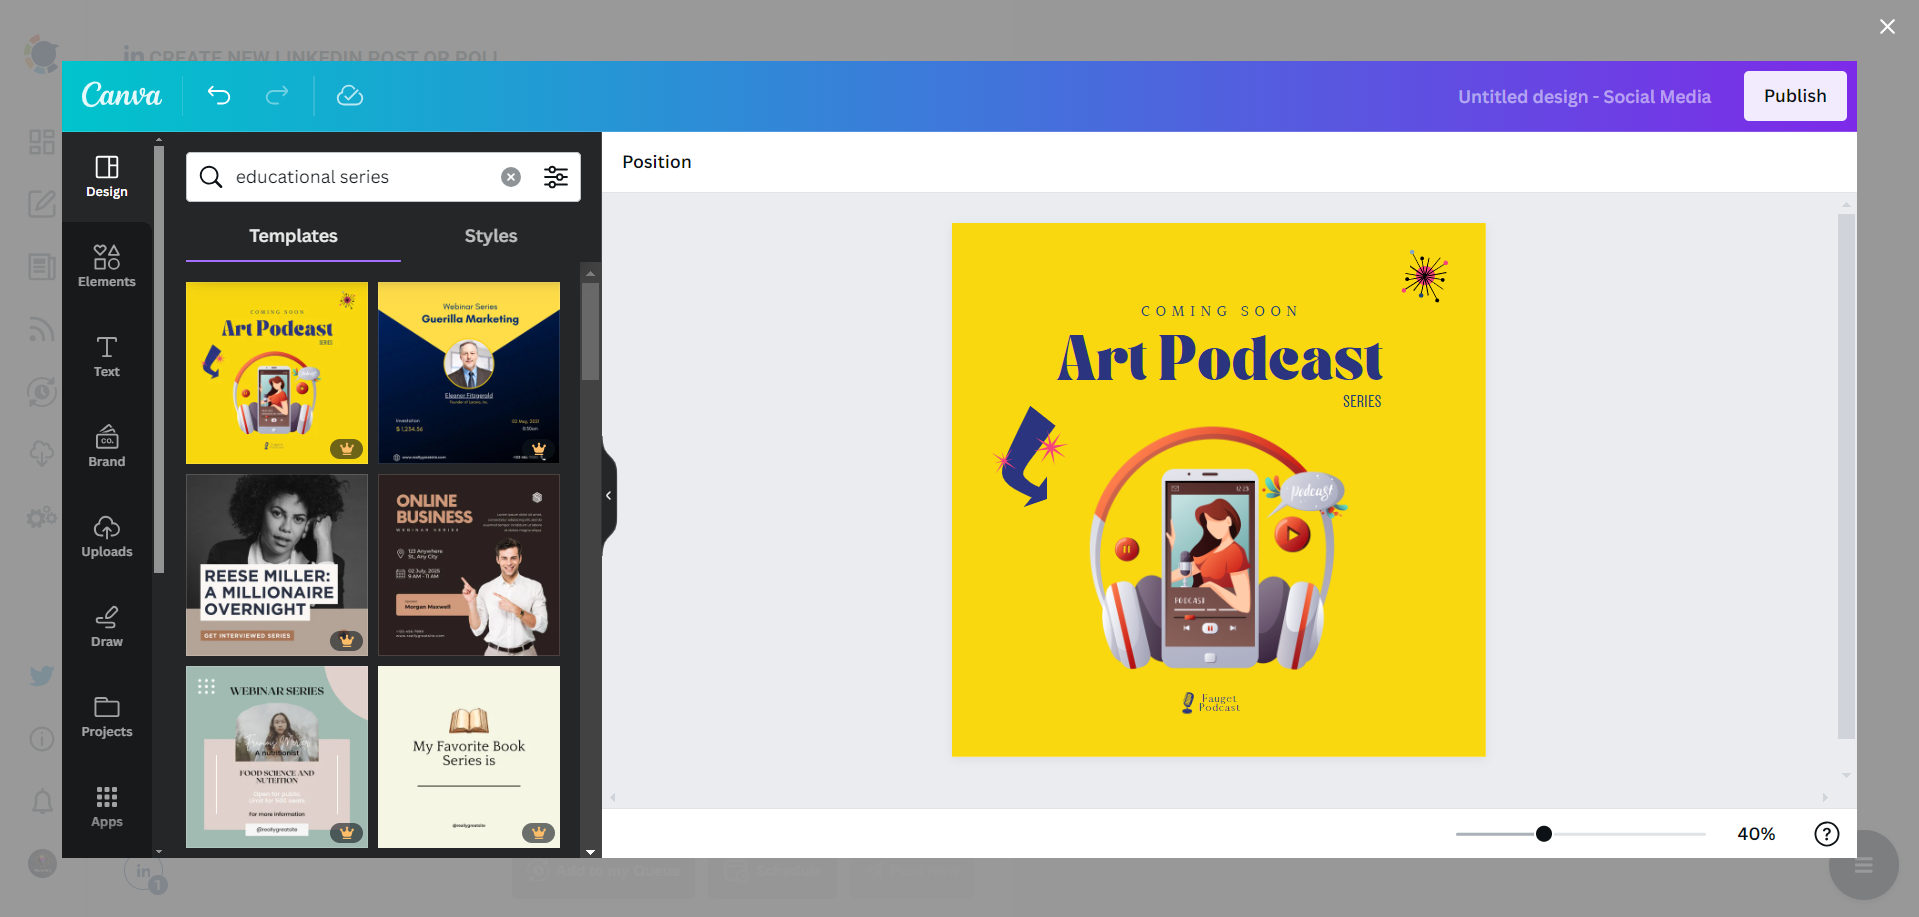
Task: Clear the educational series search query
Action: pyautogui.click(x=510, y=177)
